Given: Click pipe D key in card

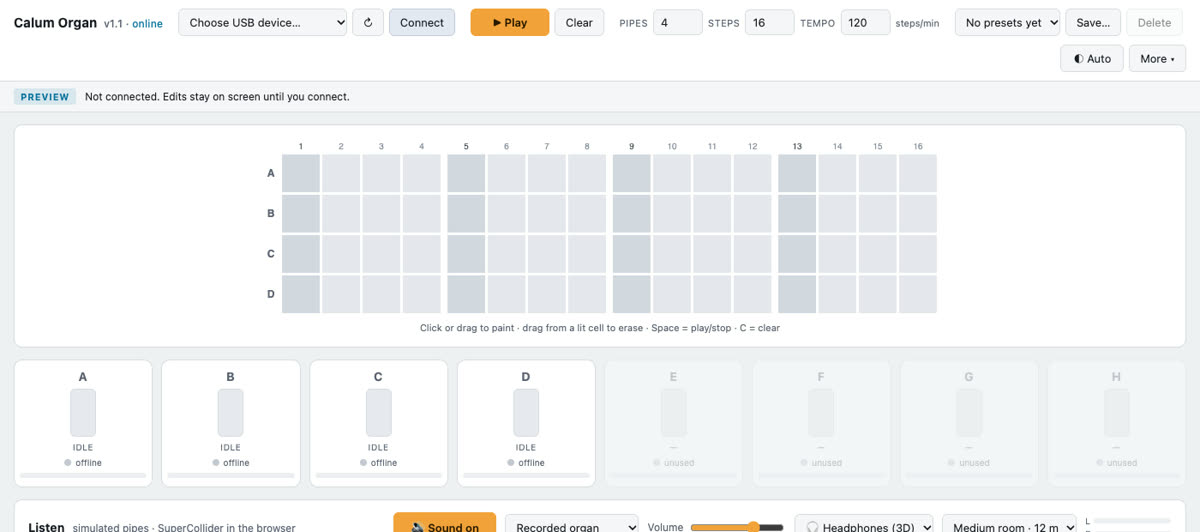Looking at the screenshot, I should (526, 413).
